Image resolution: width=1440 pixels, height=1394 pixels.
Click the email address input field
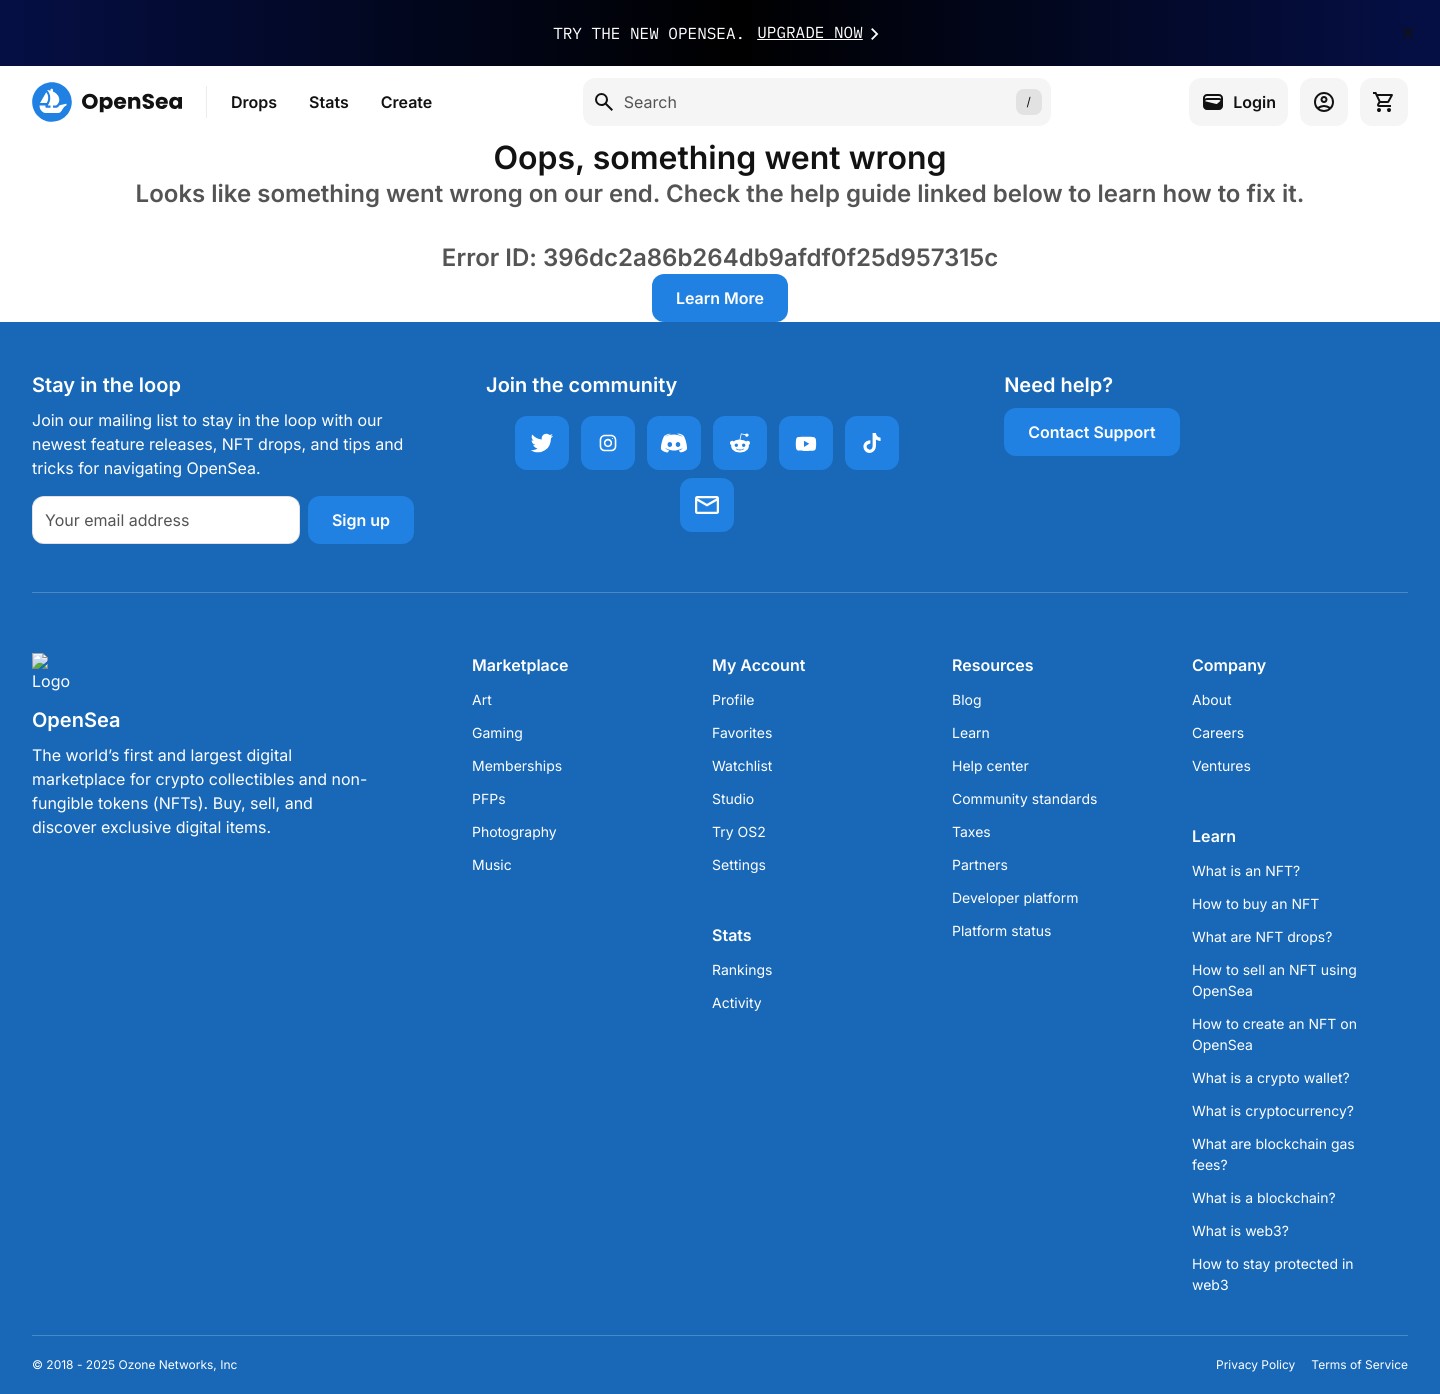[166, 520]
